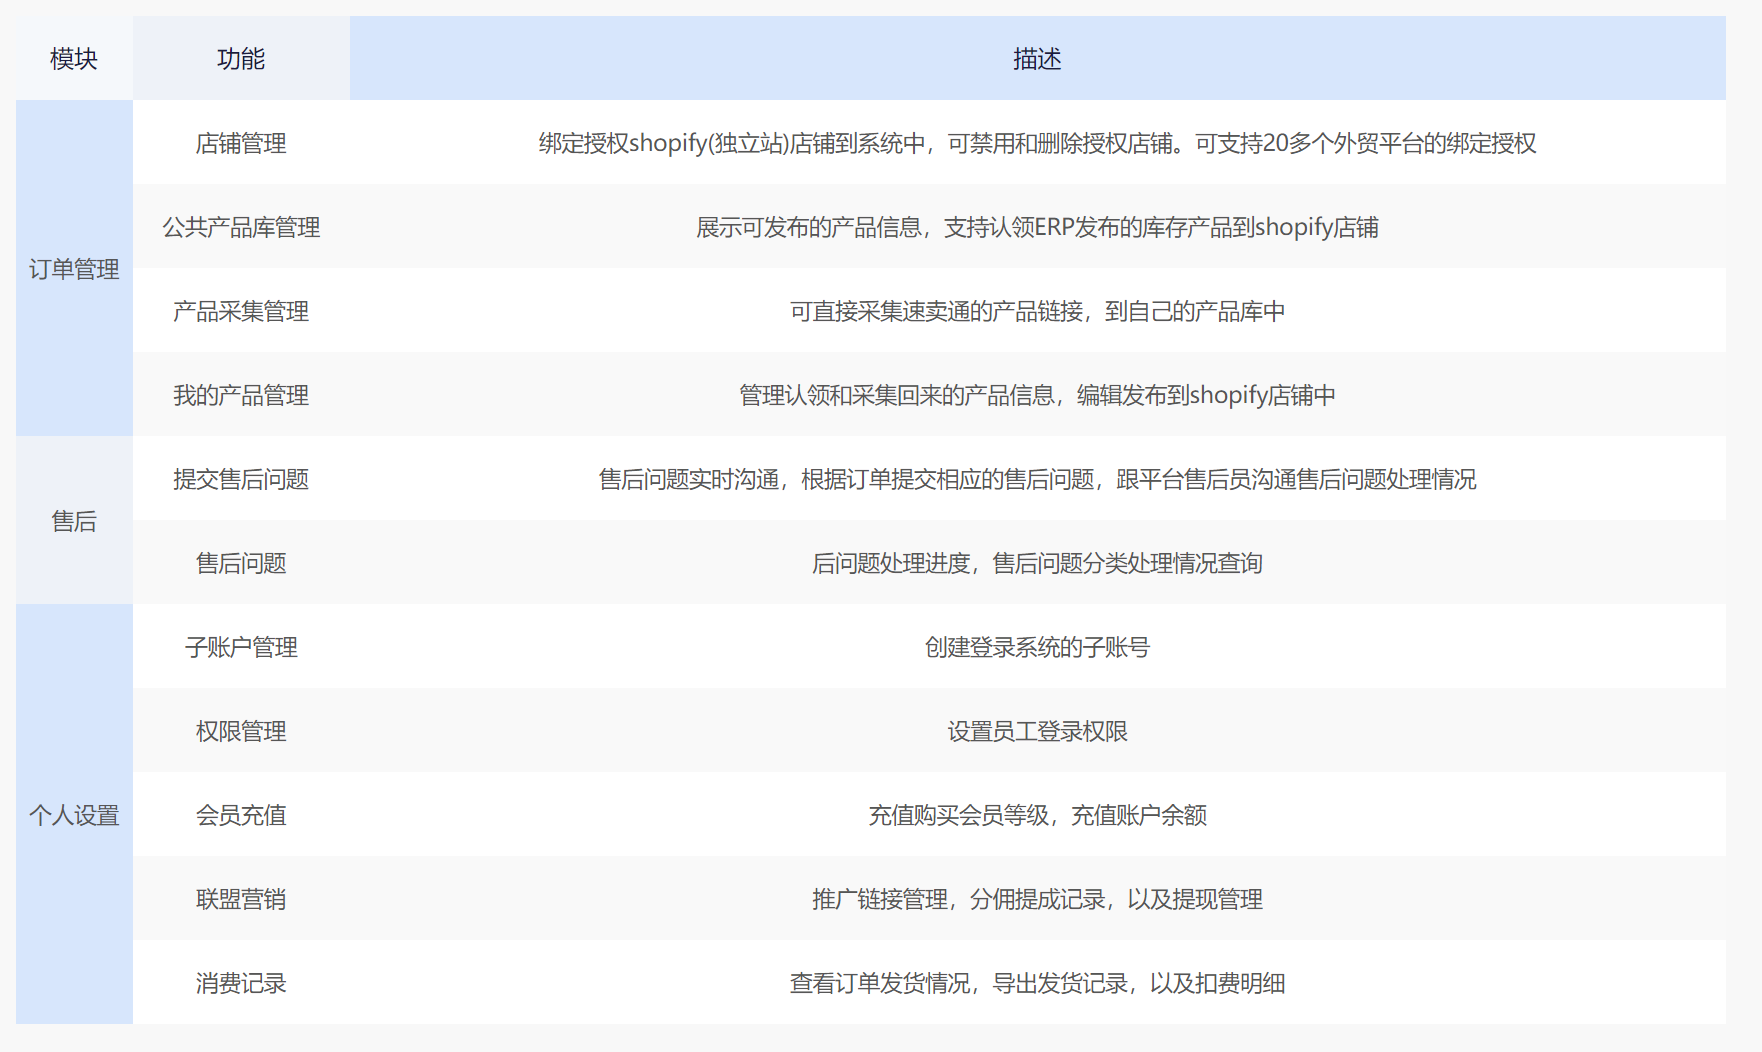Click the 功能 column header
The image size is (1762, 1052).
tap(241, 59)
